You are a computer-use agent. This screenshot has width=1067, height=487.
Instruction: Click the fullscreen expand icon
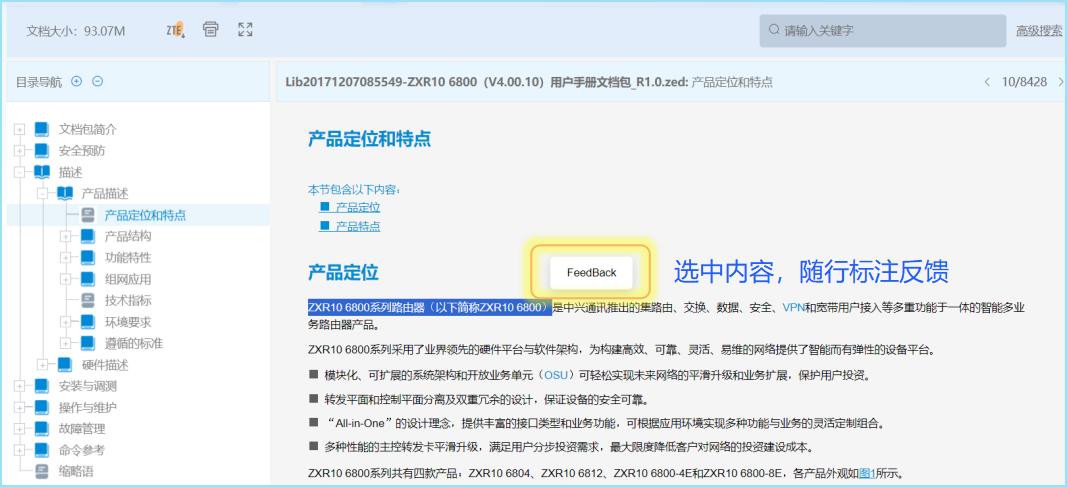tap(245, 30)
